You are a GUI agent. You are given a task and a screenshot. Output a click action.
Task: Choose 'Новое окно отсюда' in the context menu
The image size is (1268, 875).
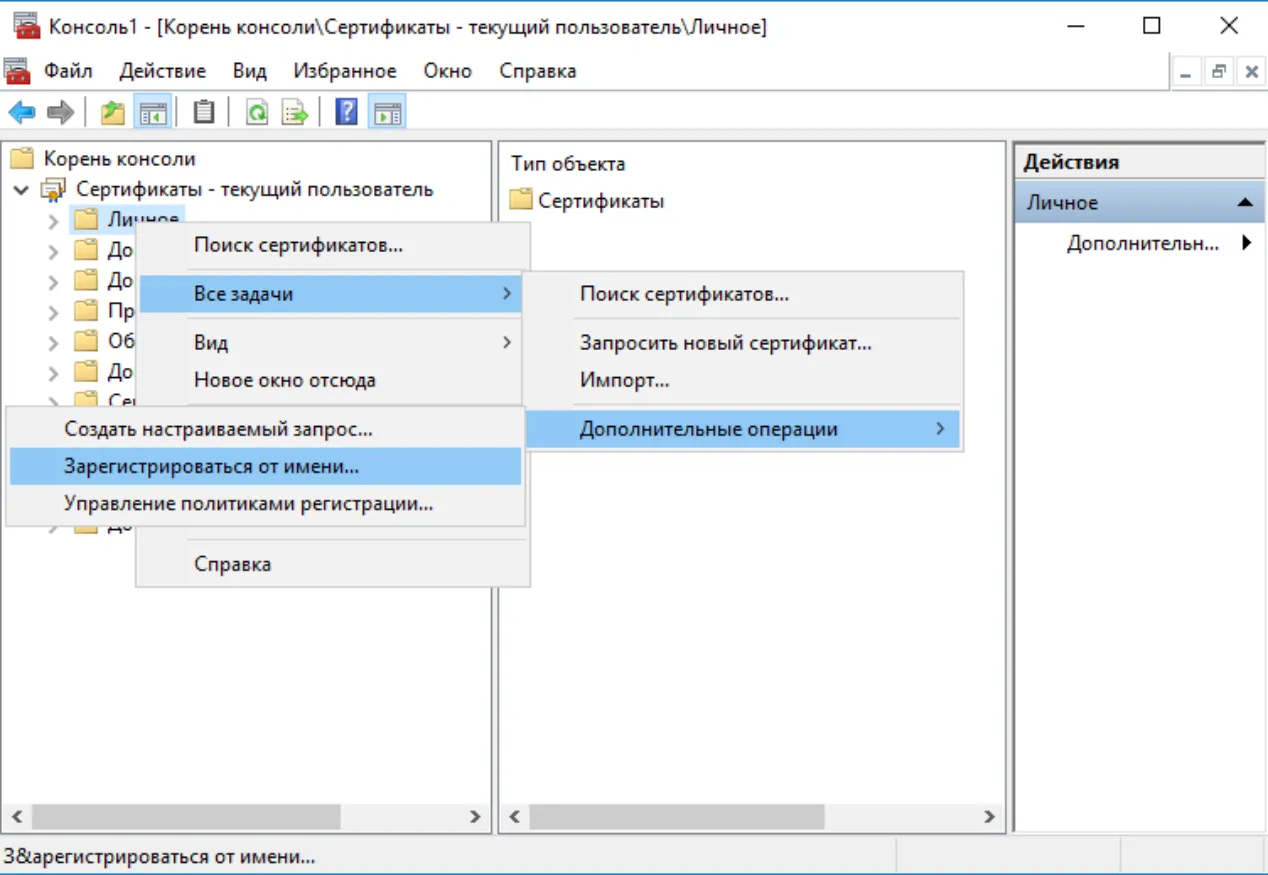tap(330, 380)
